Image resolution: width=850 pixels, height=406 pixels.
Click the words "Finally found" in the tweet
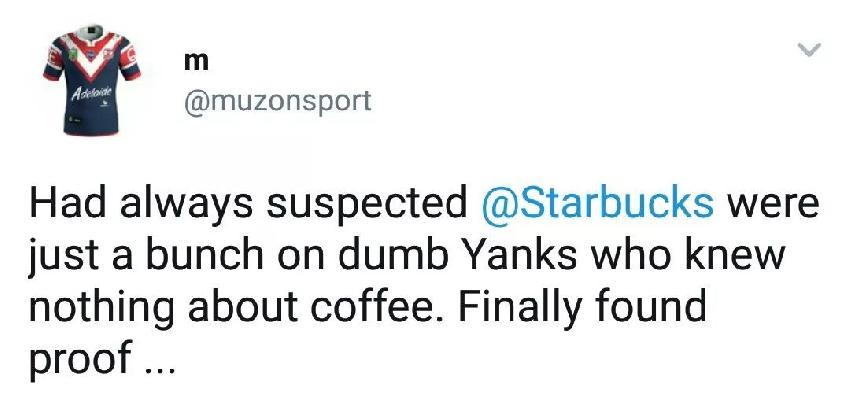coord(582,307)
